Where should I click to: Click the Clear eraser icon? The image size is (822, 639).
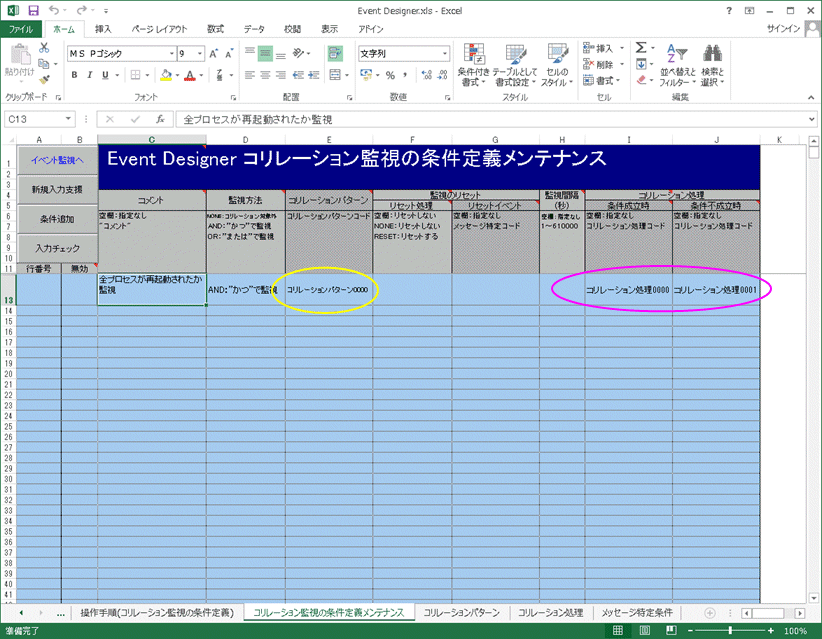pos(641,80)
